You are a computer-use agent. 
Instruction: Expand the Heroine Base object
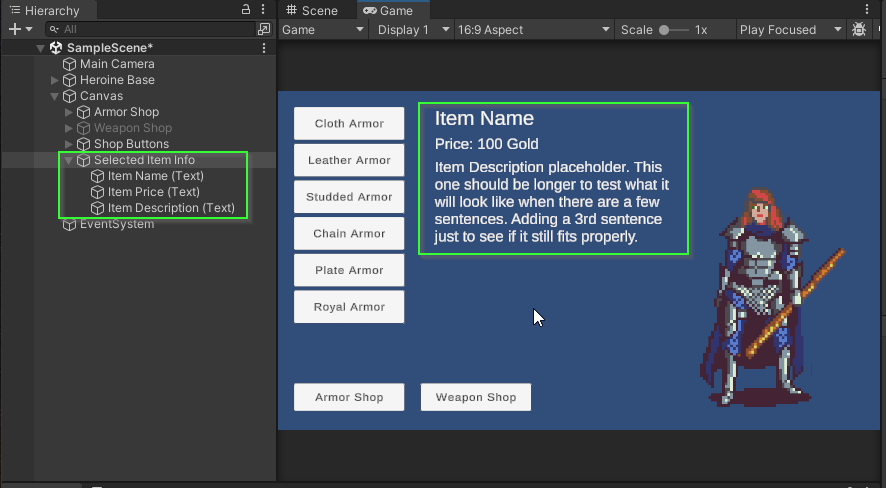coord(55,80)
